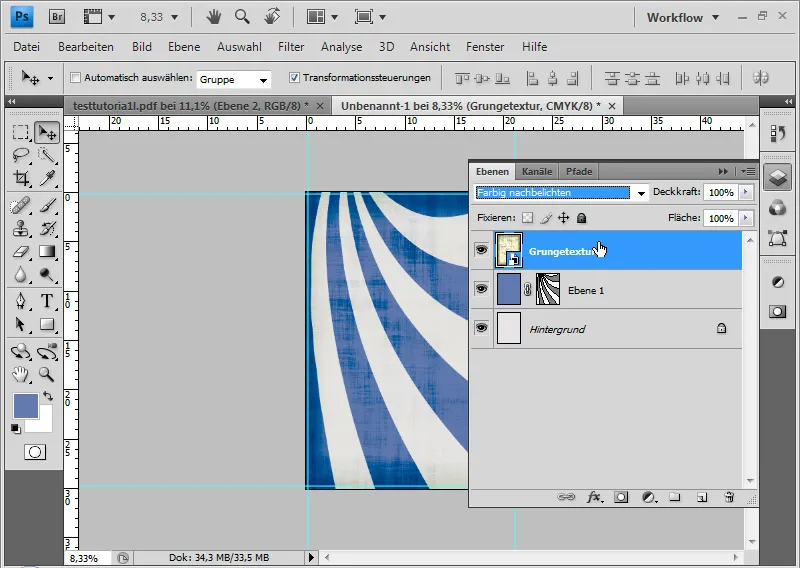This screenshot has height=568, width=800.
Task: Select the Dodge tool
Action: (47, 275)
